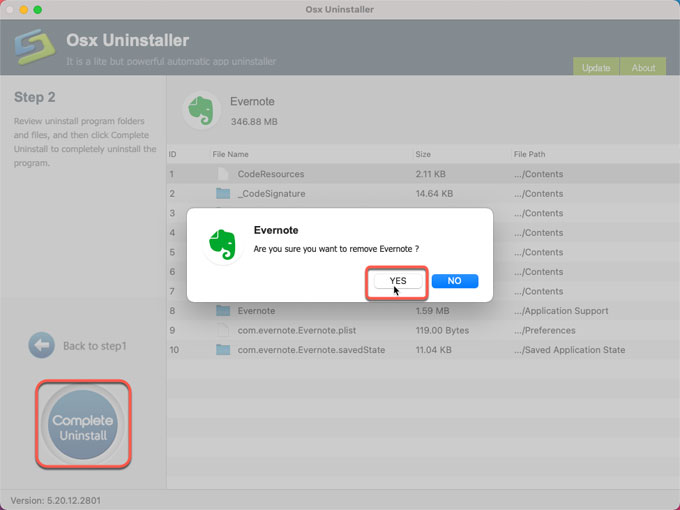Click the 119.00 Bytes size cell
The height and width of the screenshot is (510, 680).
442,330
